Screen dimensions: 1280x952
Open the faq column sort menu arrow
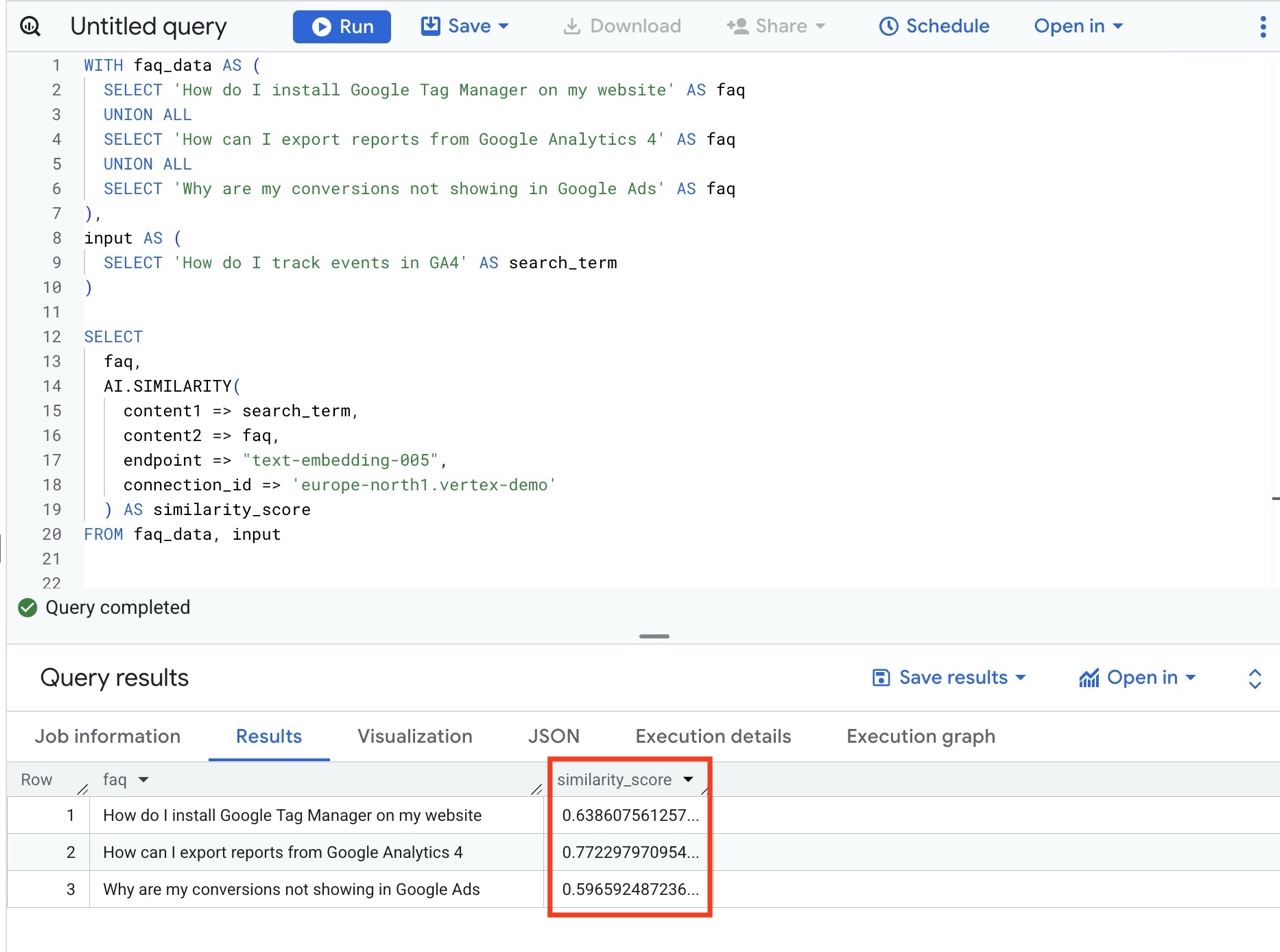(143, 780)
